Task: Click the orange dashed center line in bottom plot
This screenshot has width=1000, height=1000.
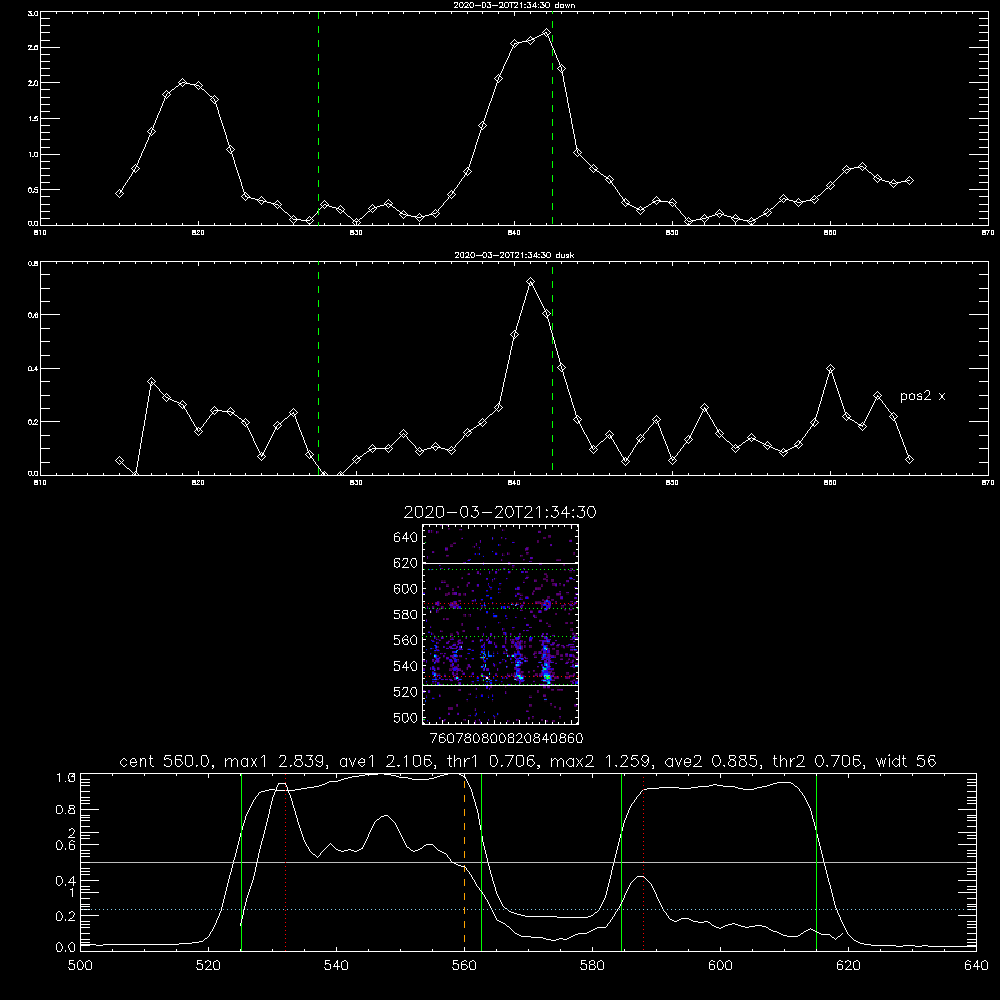Action: tap(464, 861)
